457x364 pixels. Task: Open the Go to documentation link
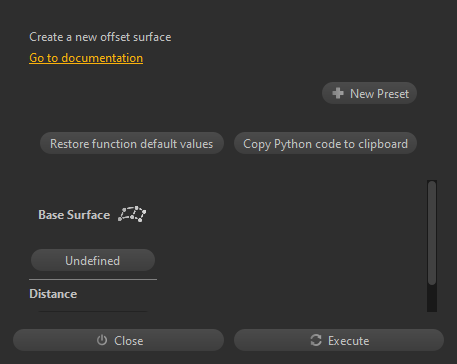[86, 58]
